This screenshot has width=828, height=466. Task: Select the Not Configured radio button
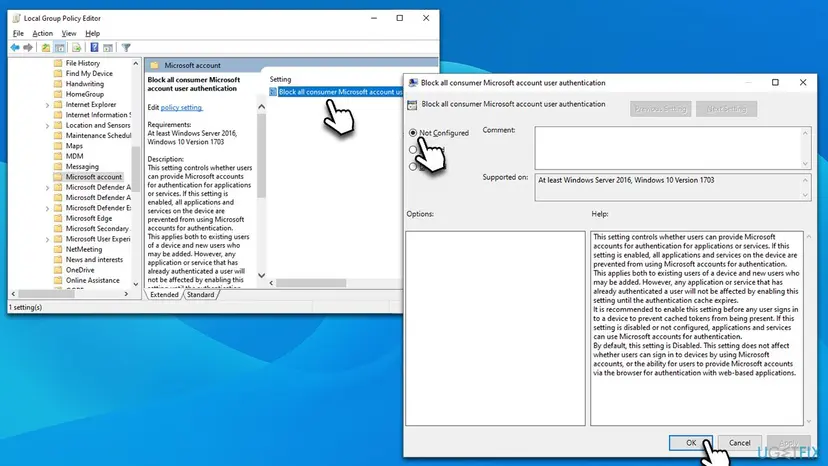tap(412, 133)
